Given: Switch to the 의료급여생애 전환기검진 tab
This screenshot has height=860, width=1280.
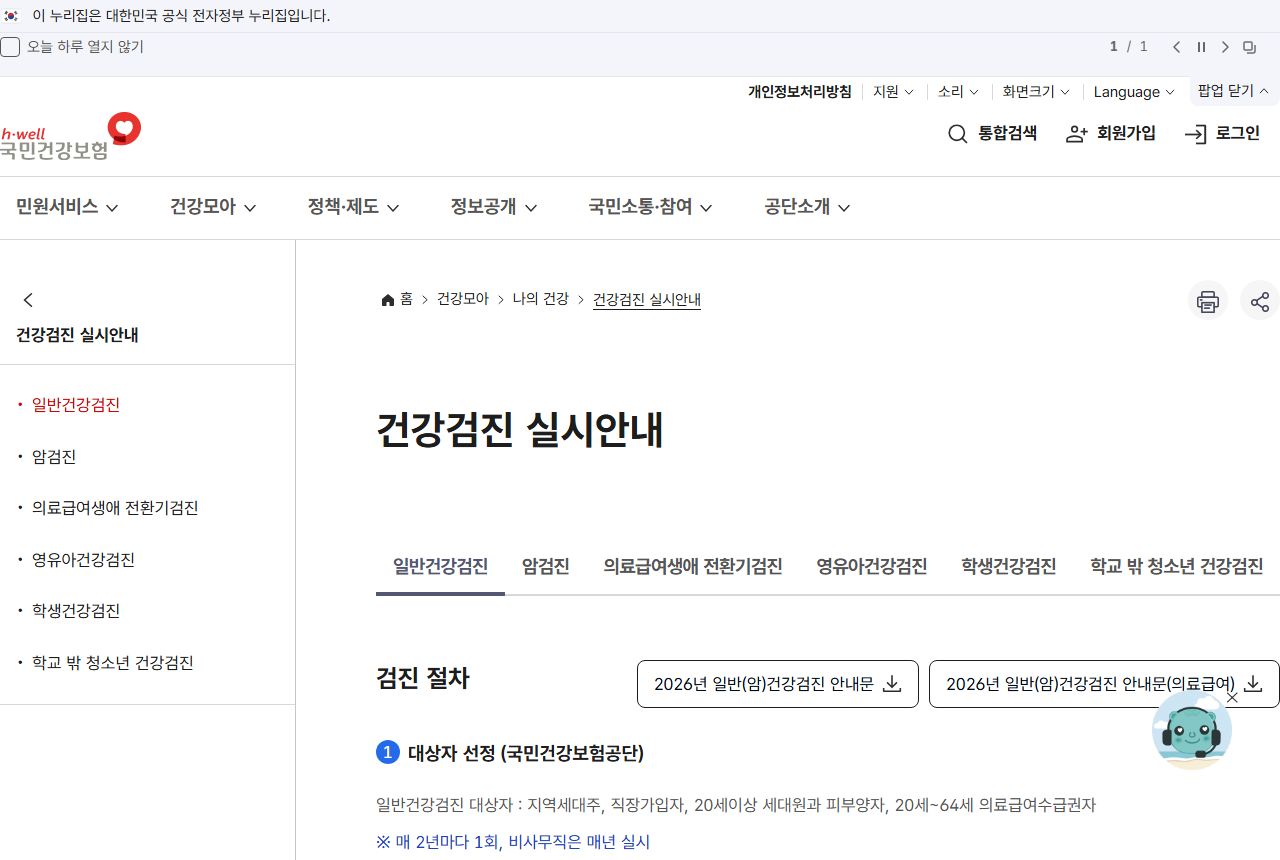Looking at the screenshot, I should tap(693, 567).
